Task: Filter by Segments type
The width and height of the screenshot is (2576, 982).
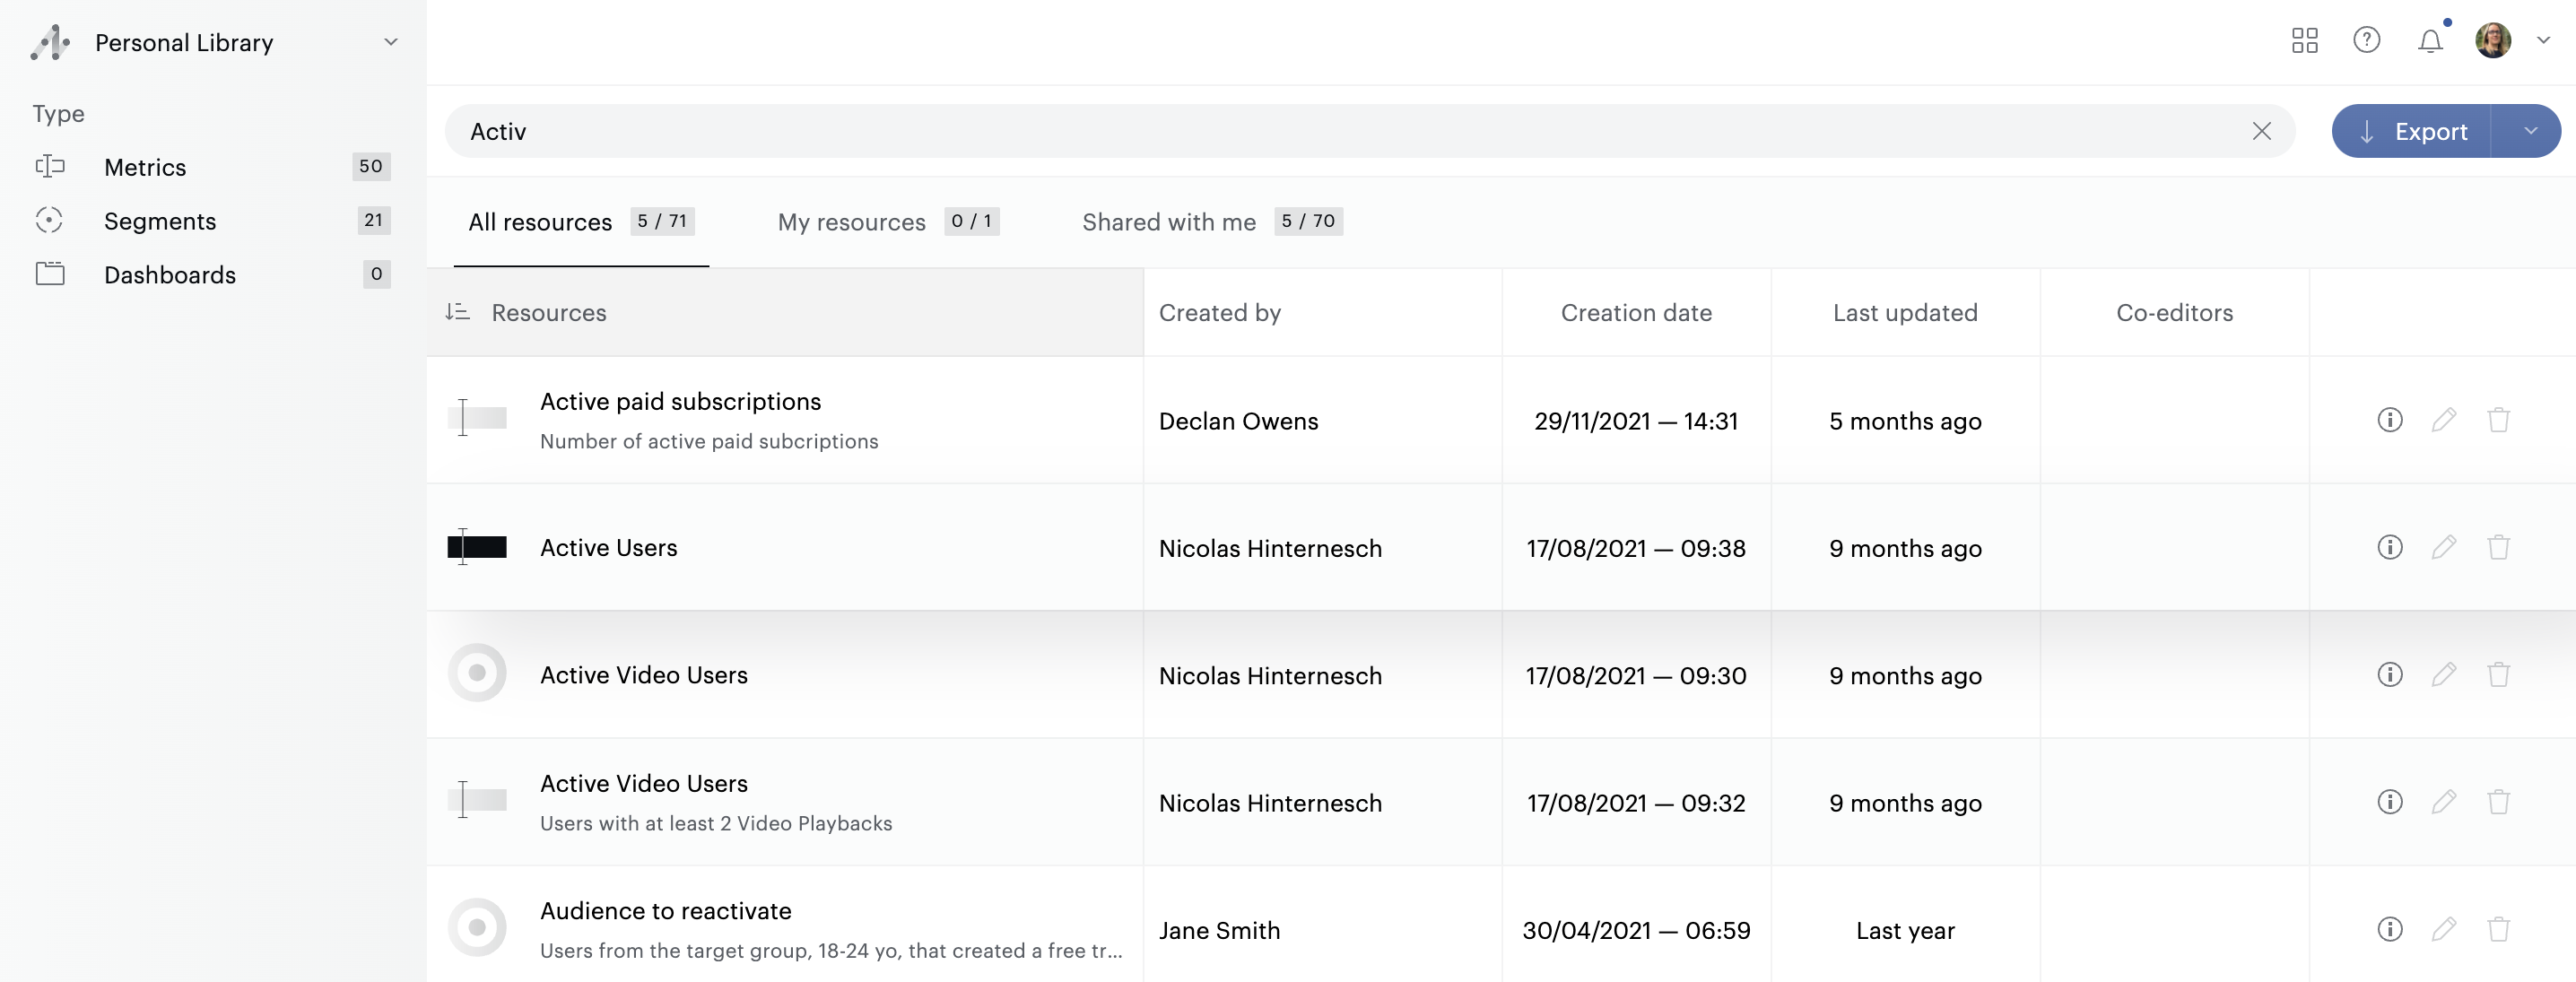Action: point(160,221)
